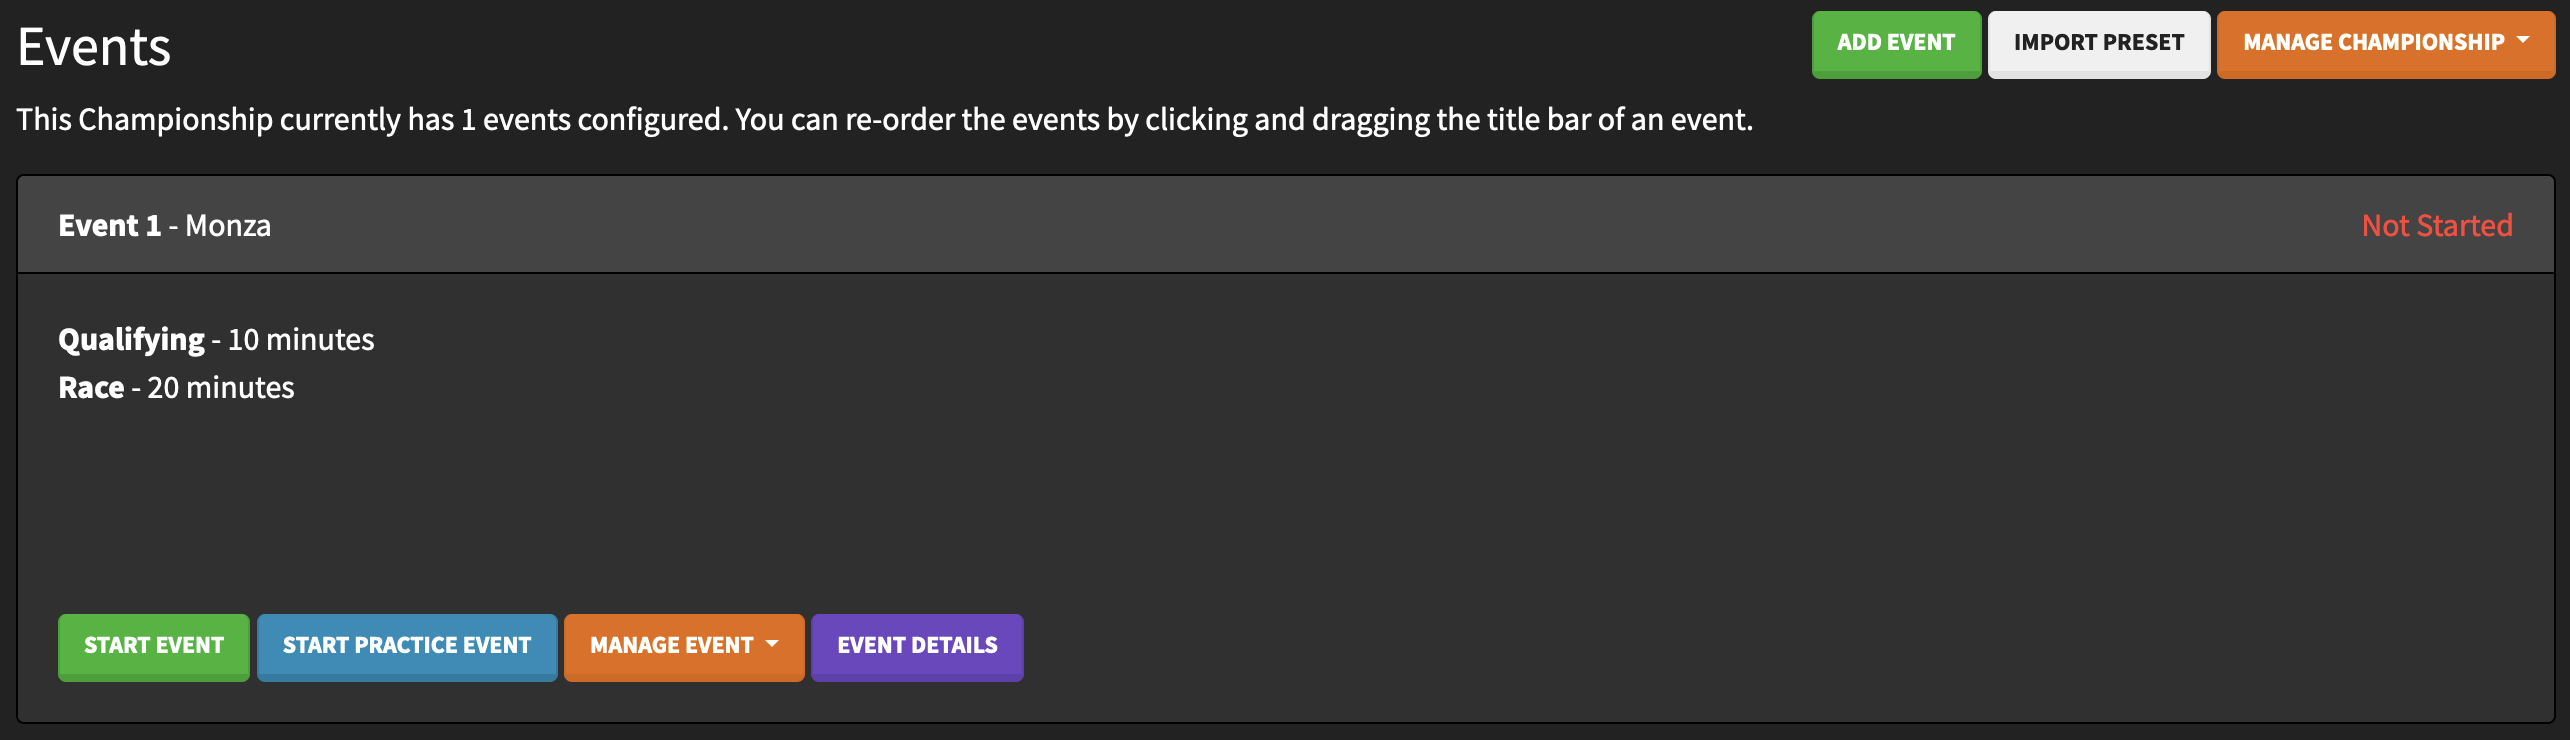This screenshot has width=2570, height=740.
Task: Click the Event 1 title bar
Action: [1200, 225]
